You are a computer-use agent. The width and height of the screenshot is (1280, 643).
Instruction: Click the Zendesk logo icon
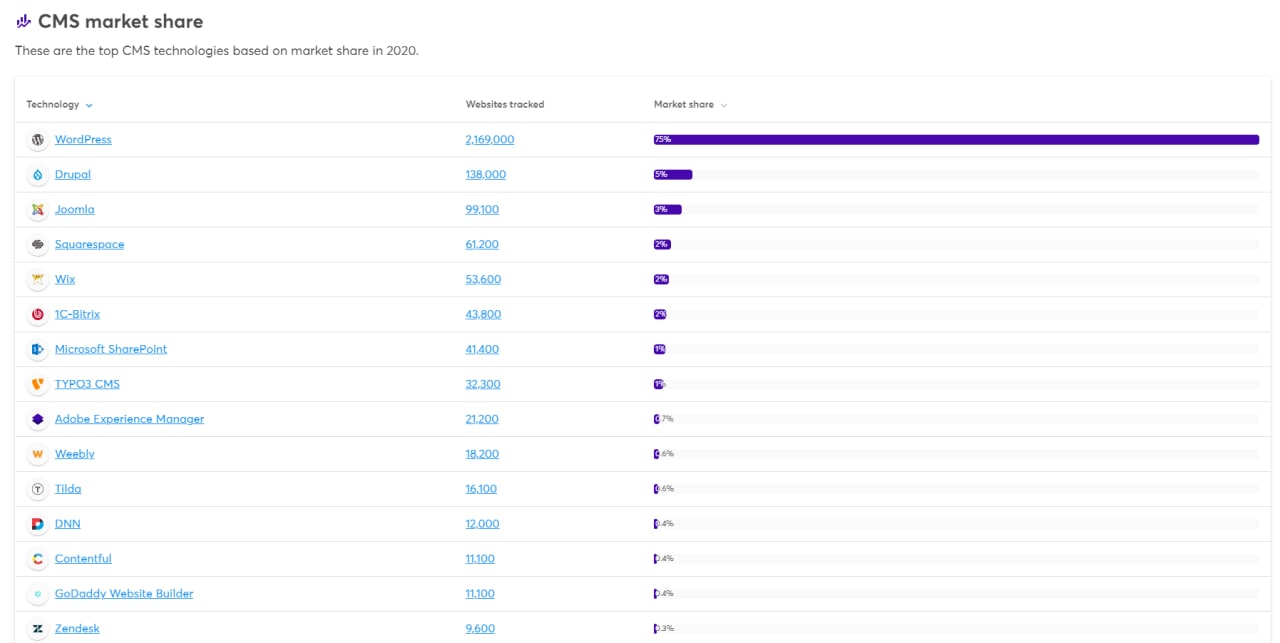tap(38, 630)
